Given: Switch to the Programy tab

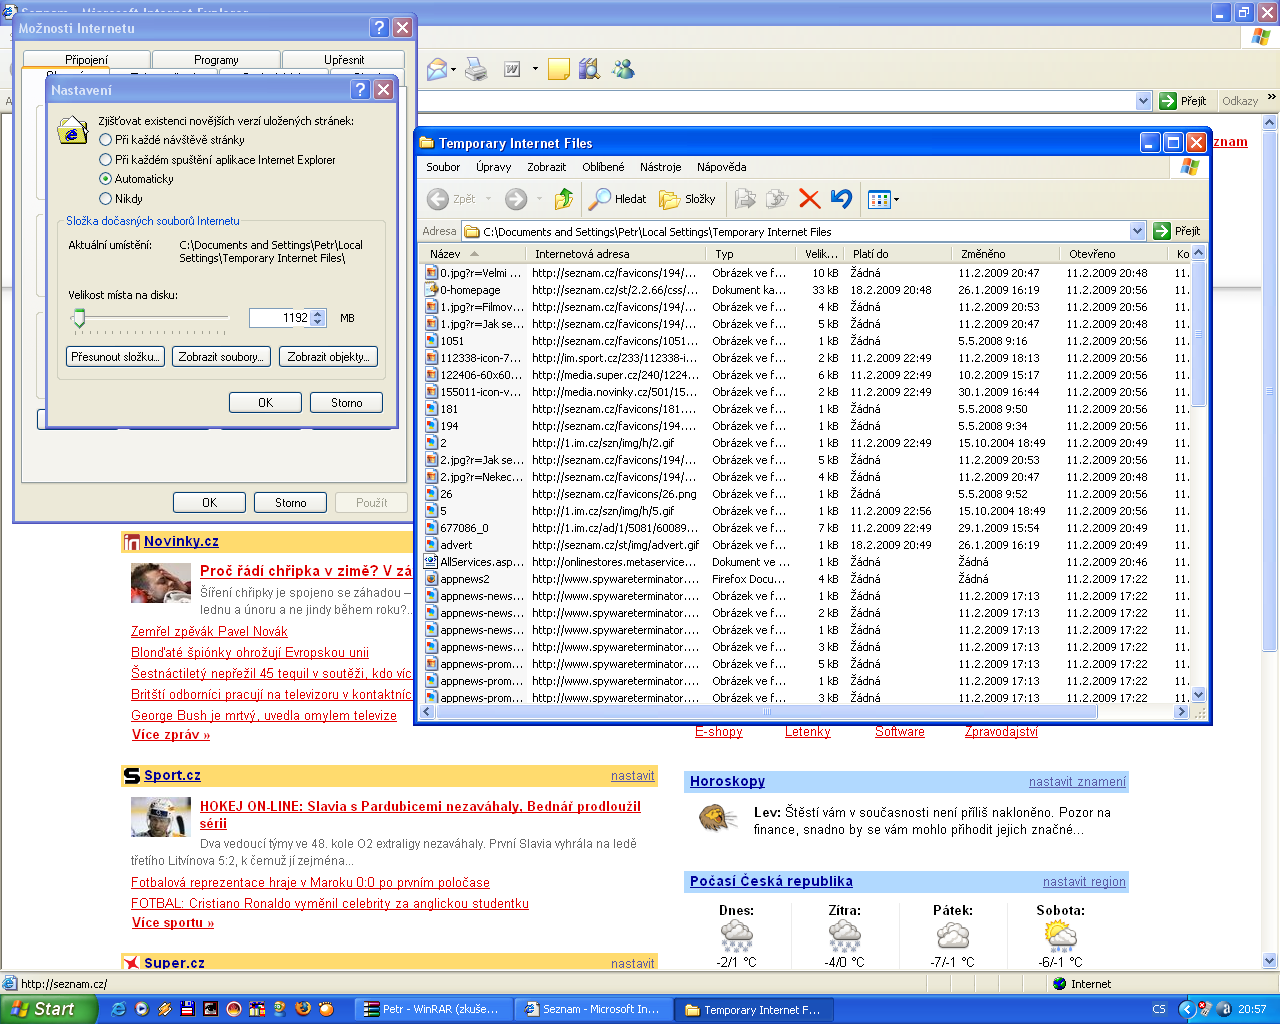Looking at the screenshot, I should [x=216, y=60].
